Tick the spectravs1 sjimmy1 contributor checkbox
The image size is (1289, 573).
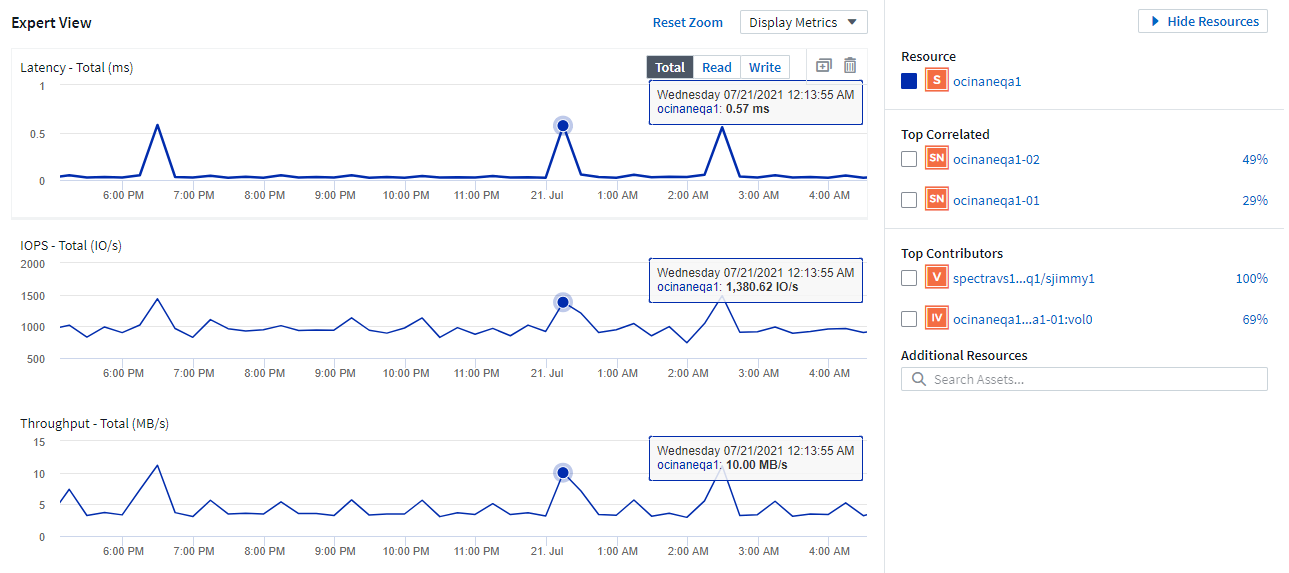tap(909, 278)
